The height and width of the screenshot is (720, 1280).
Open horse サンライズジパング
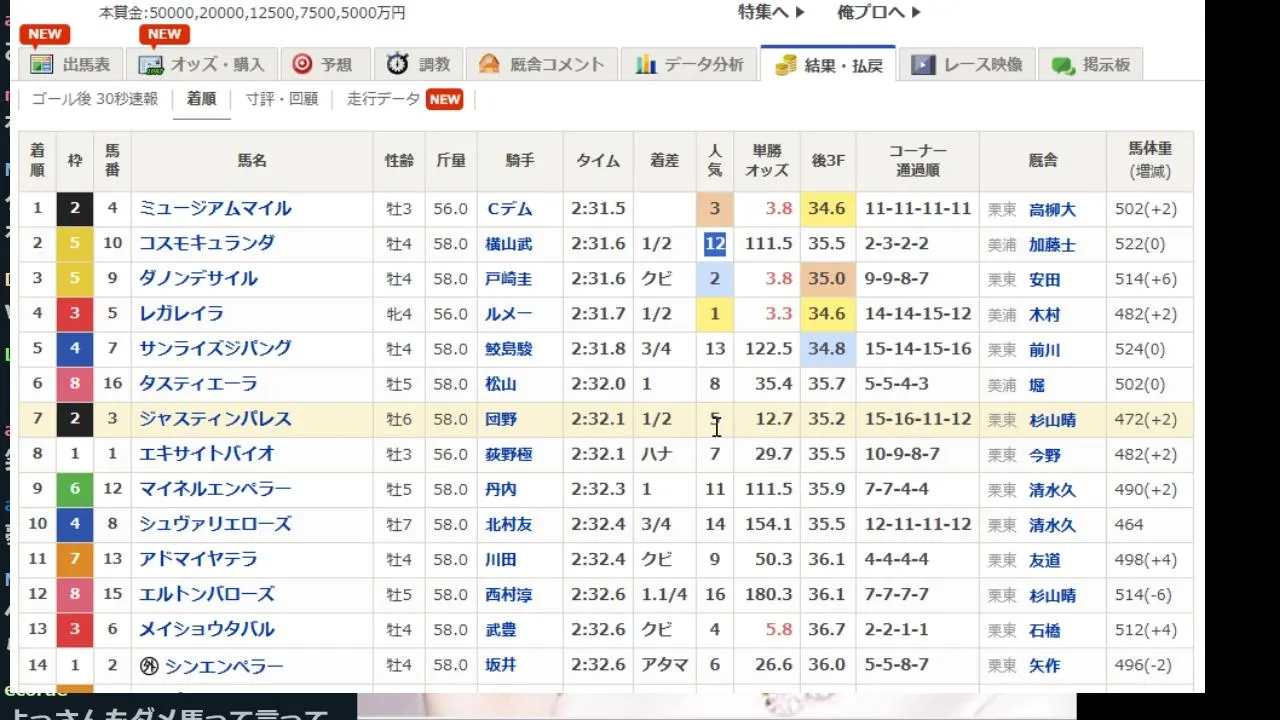coord(215,348)
